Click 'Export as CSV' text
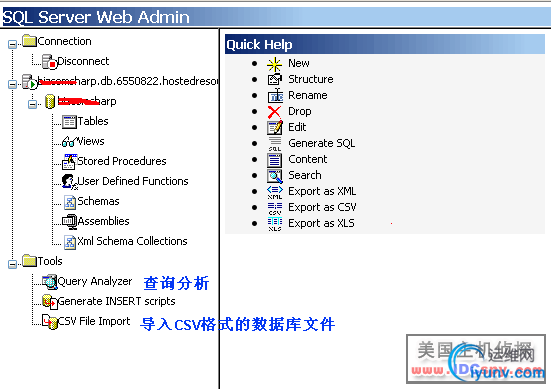 [x=322, y=207]
